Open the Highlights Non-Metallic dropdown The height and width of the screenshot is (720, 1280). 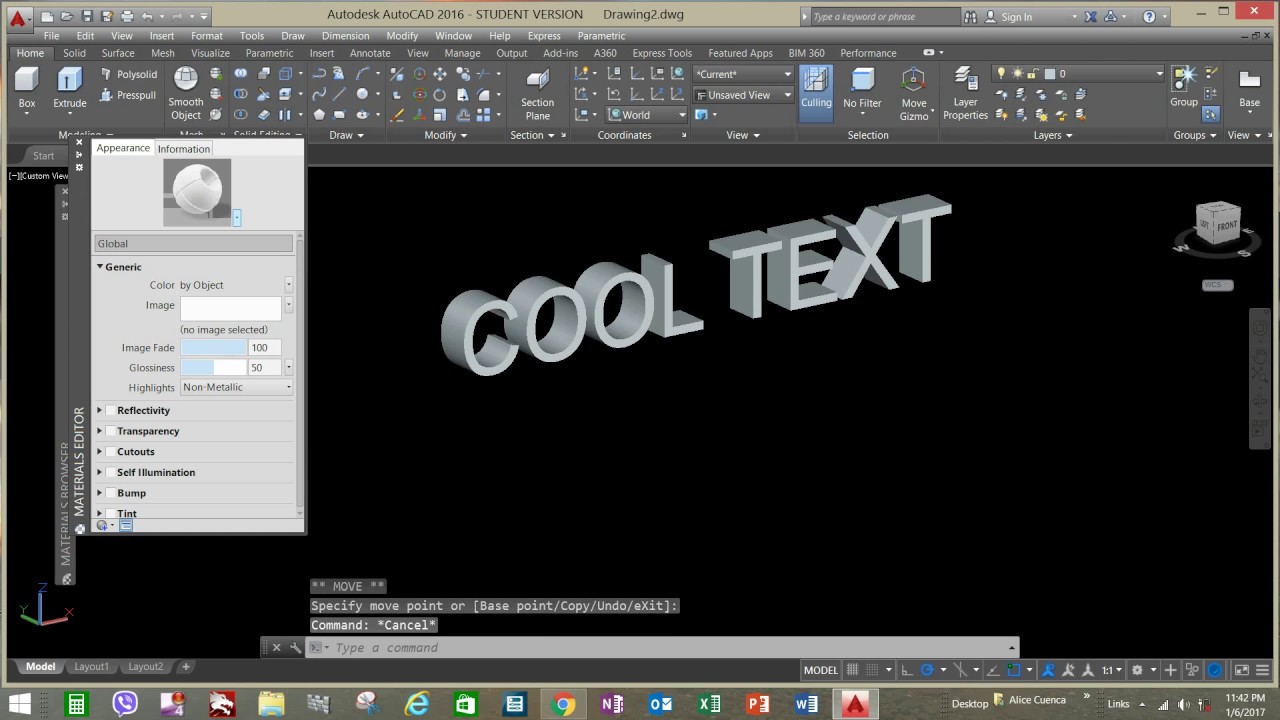coord(237,388)
